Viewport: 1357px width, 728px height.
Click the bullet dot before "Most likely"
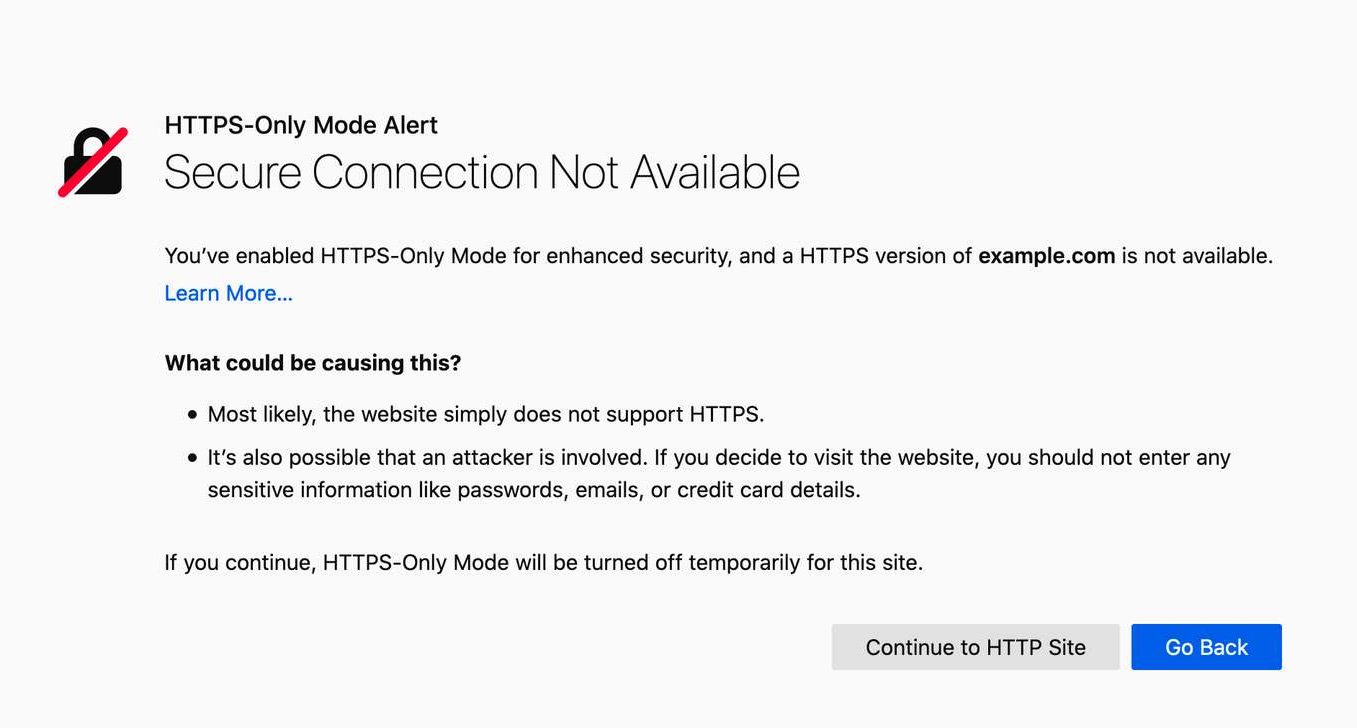pyautogui.click(x=193, y=415)
